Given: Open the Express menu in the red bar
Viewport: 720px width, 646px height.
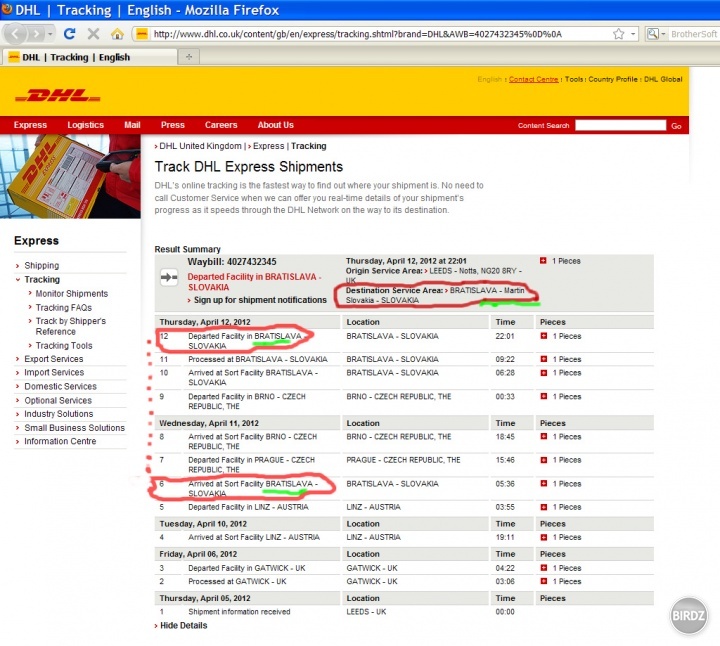Looking at the screenshot, I should pyautogui.click(x=30, y=125).
